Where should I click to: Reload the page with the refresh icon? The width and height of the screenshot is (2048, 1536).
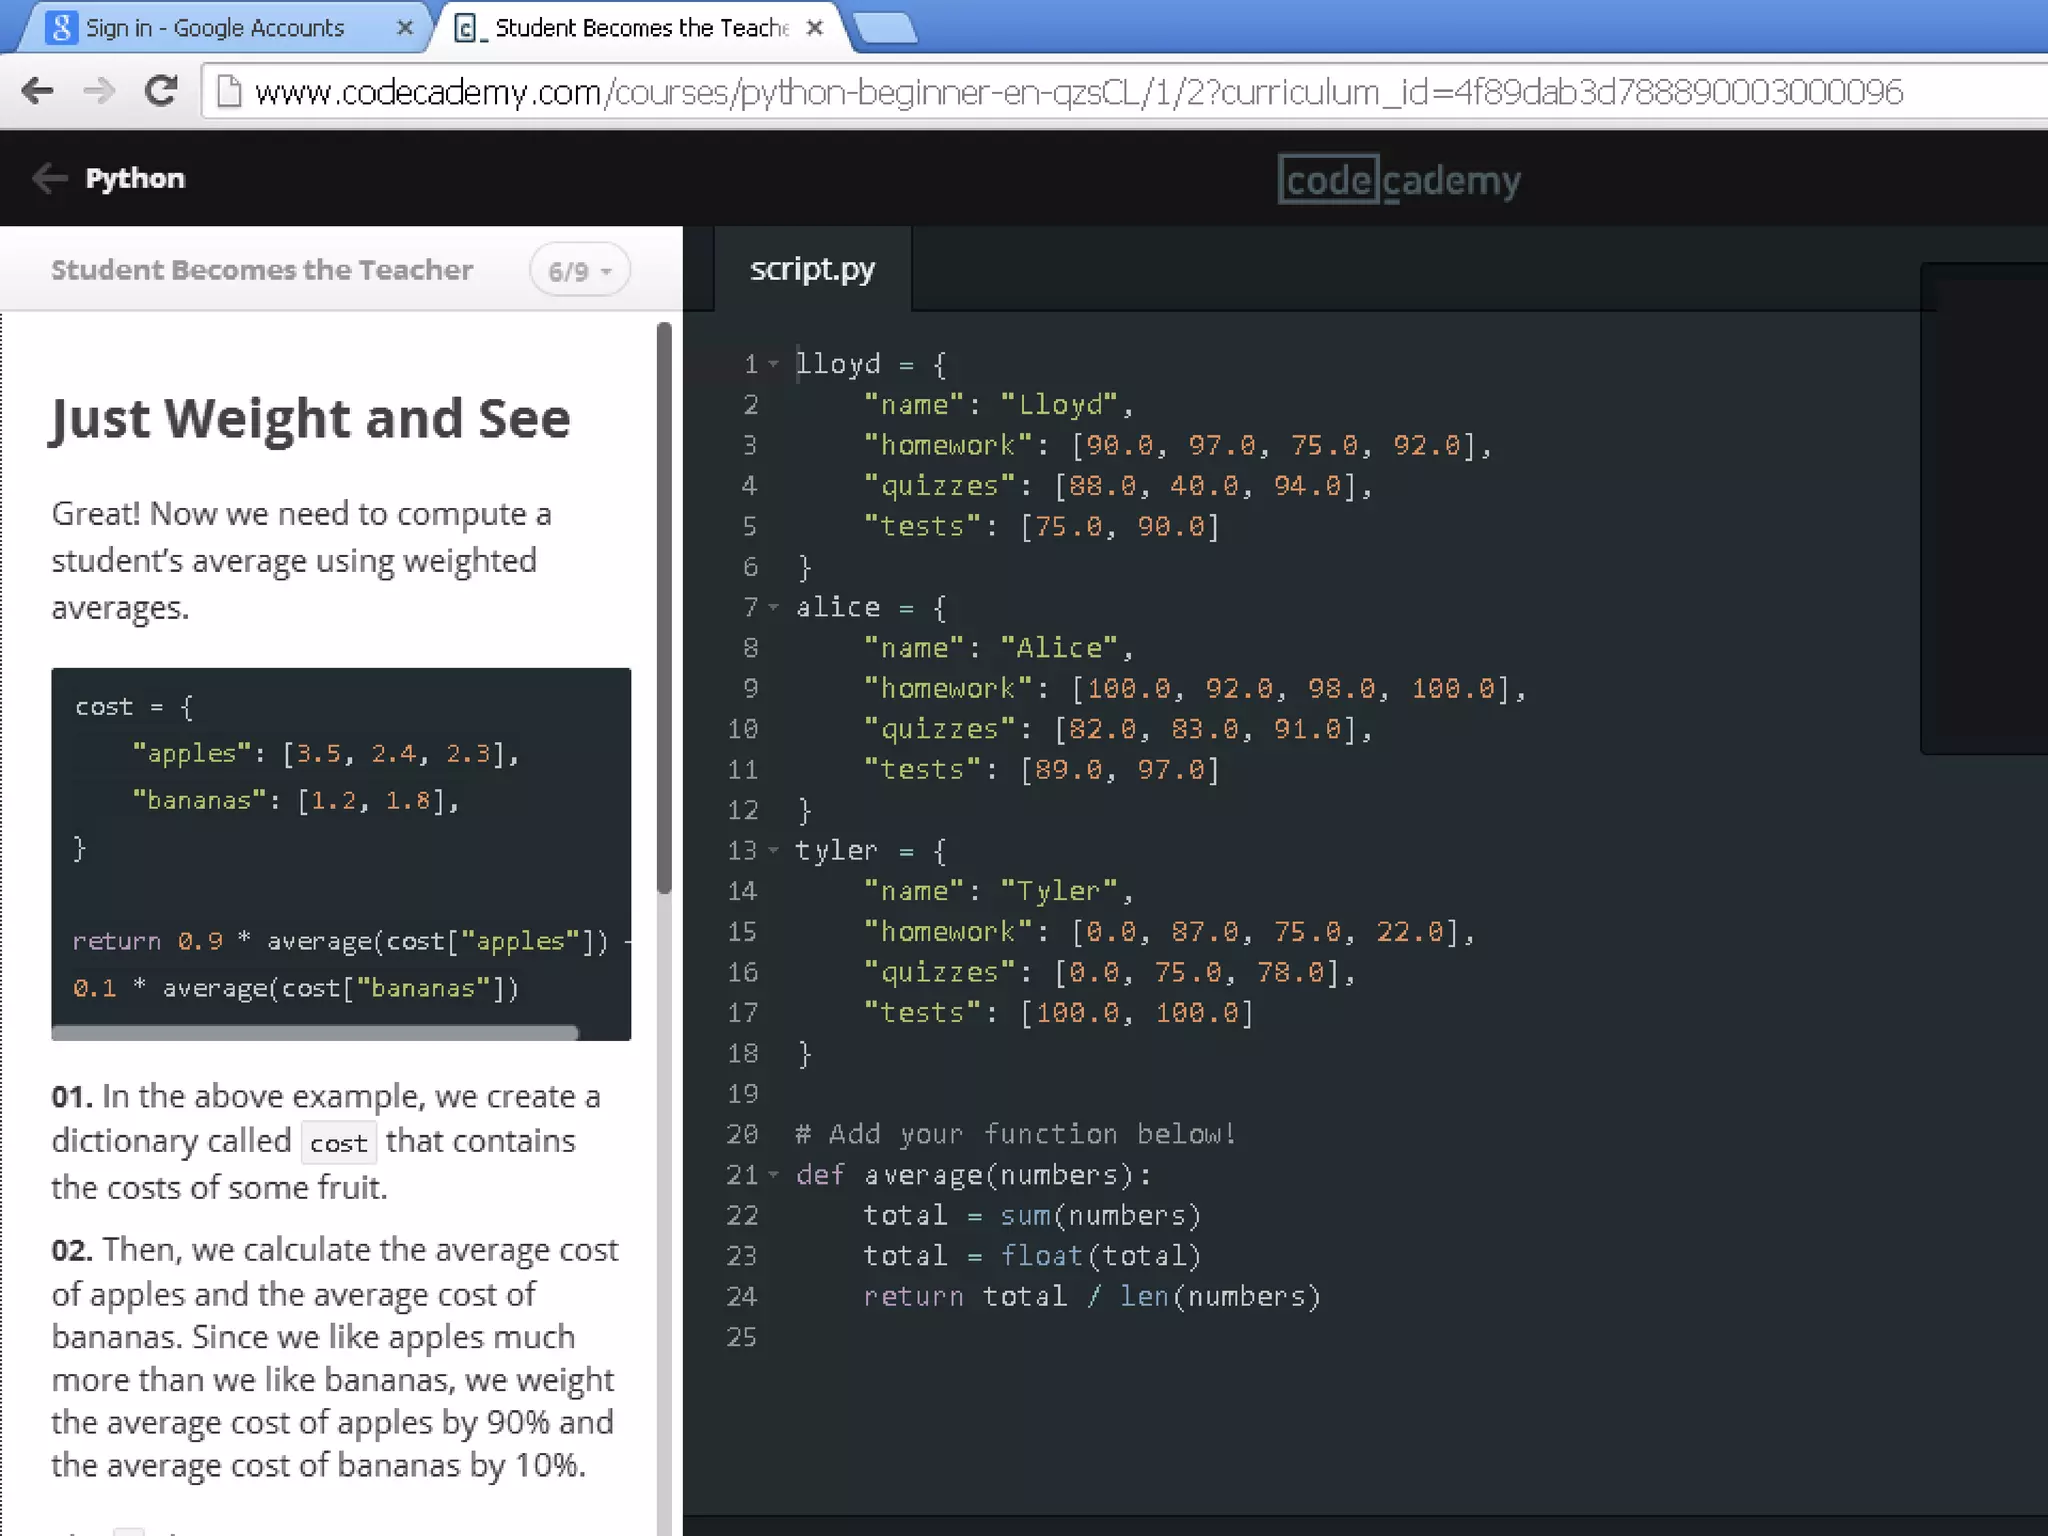tap(160, 91)
